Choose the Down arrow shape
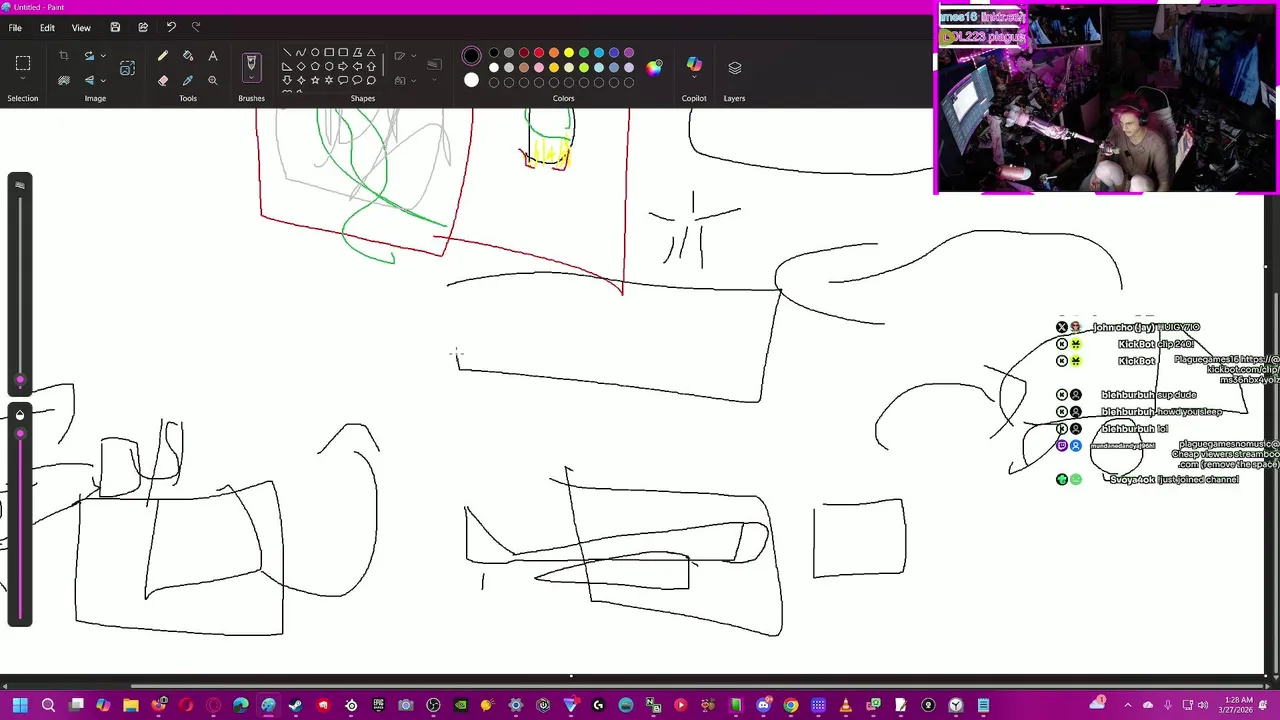Image resolution: width=1280 pixels, height=720 pixels. coord(287,80)
